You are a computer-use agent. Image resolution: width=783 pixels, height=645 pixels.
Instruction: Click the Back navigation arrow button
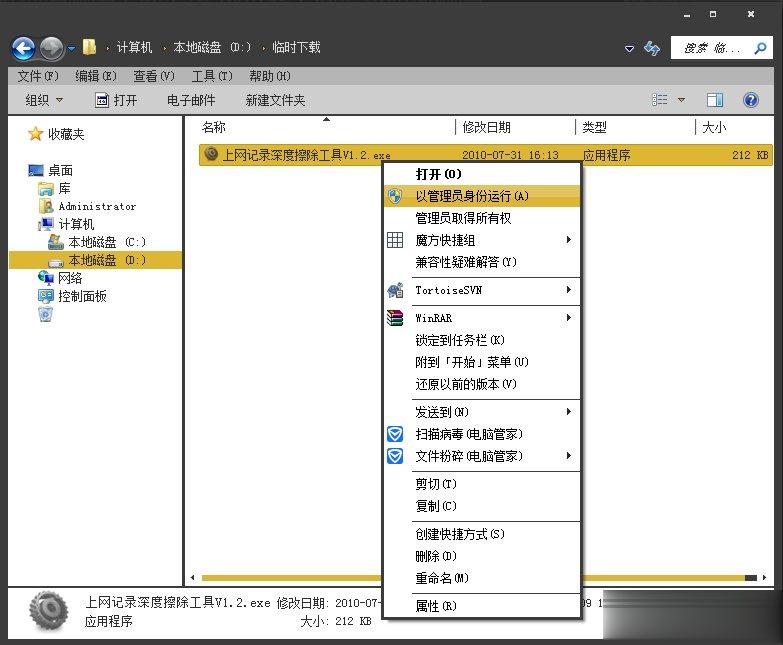click(x=24, y=47)
